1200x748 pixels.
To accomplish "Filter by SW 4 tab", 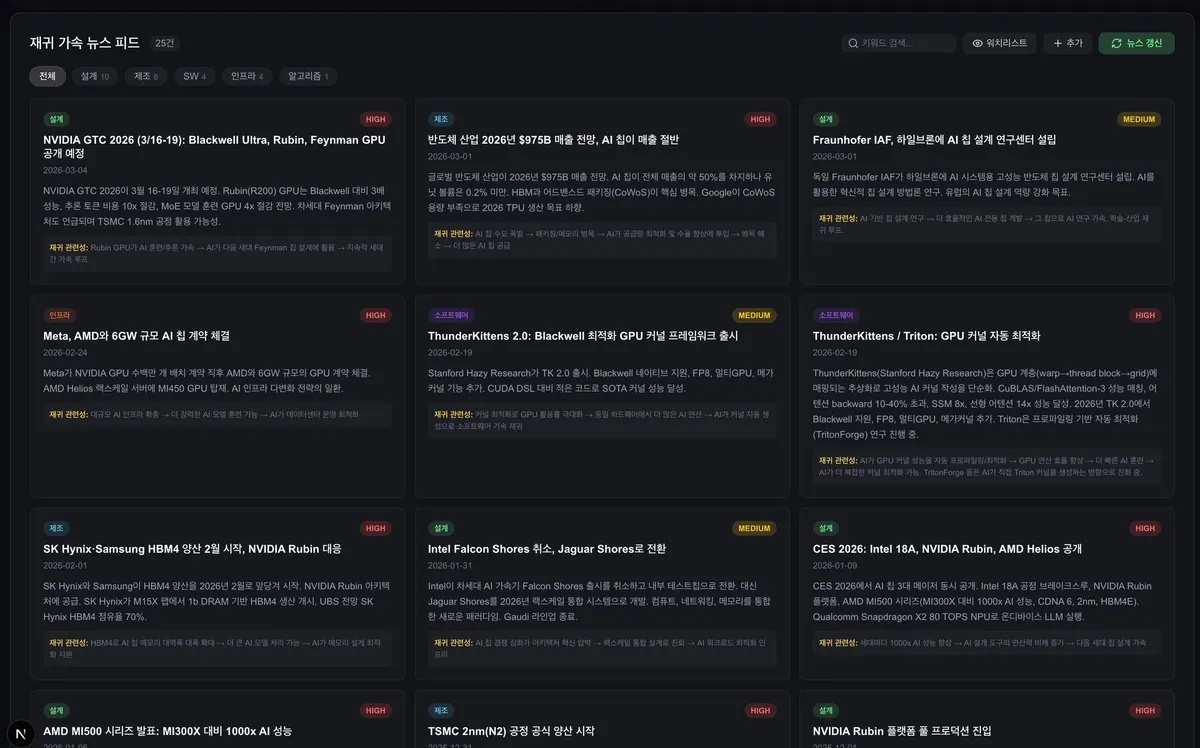I will coord(194,76).
